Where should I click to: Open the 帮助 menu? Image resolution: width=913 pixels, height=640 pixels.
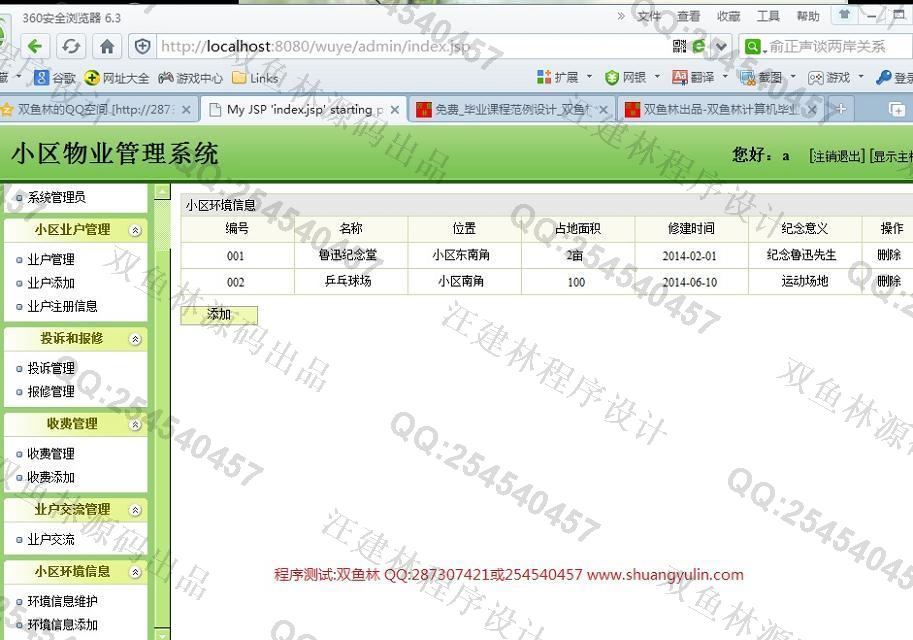click(x=808, y=16)
